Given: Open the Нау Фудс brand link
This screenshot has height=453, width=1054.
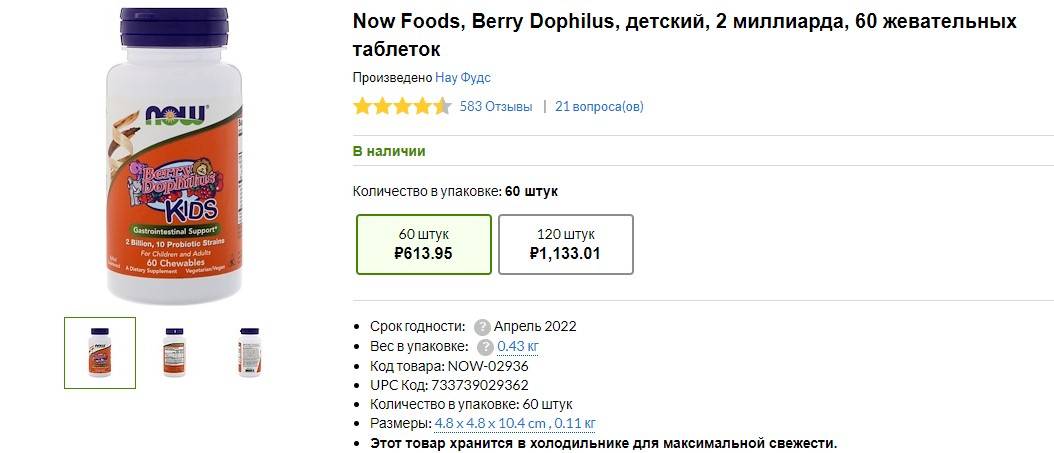Looking at the screenshot, I should tap(462, 77).
